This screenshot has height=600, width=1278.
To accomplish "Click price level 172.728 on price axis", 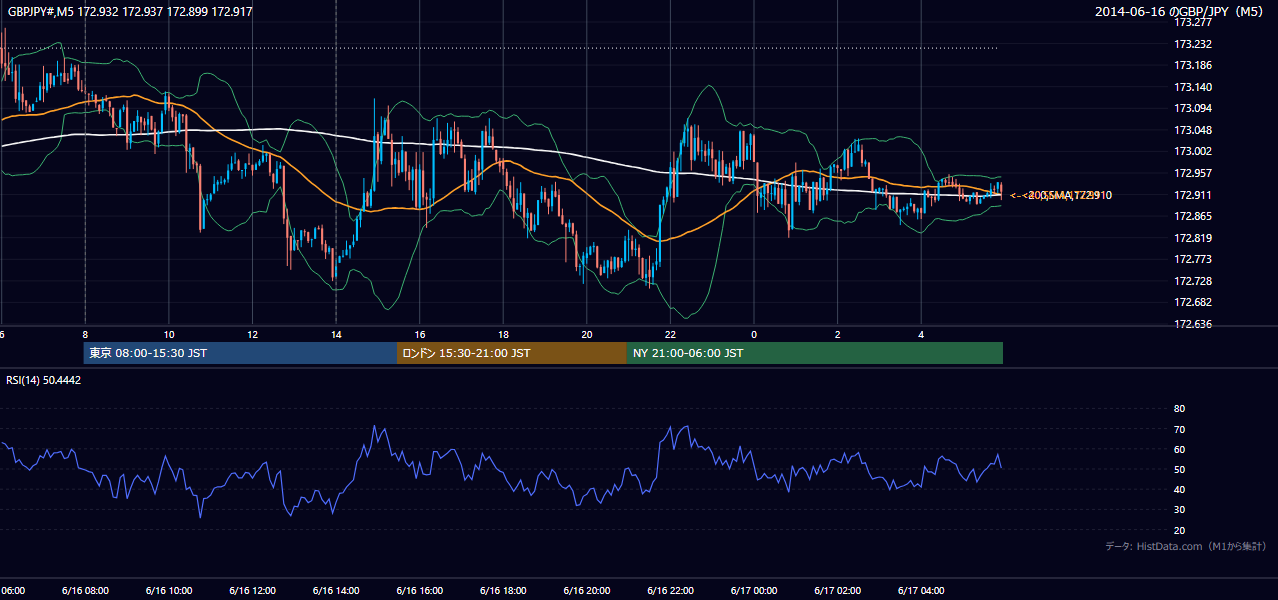I will [1193, 281].
